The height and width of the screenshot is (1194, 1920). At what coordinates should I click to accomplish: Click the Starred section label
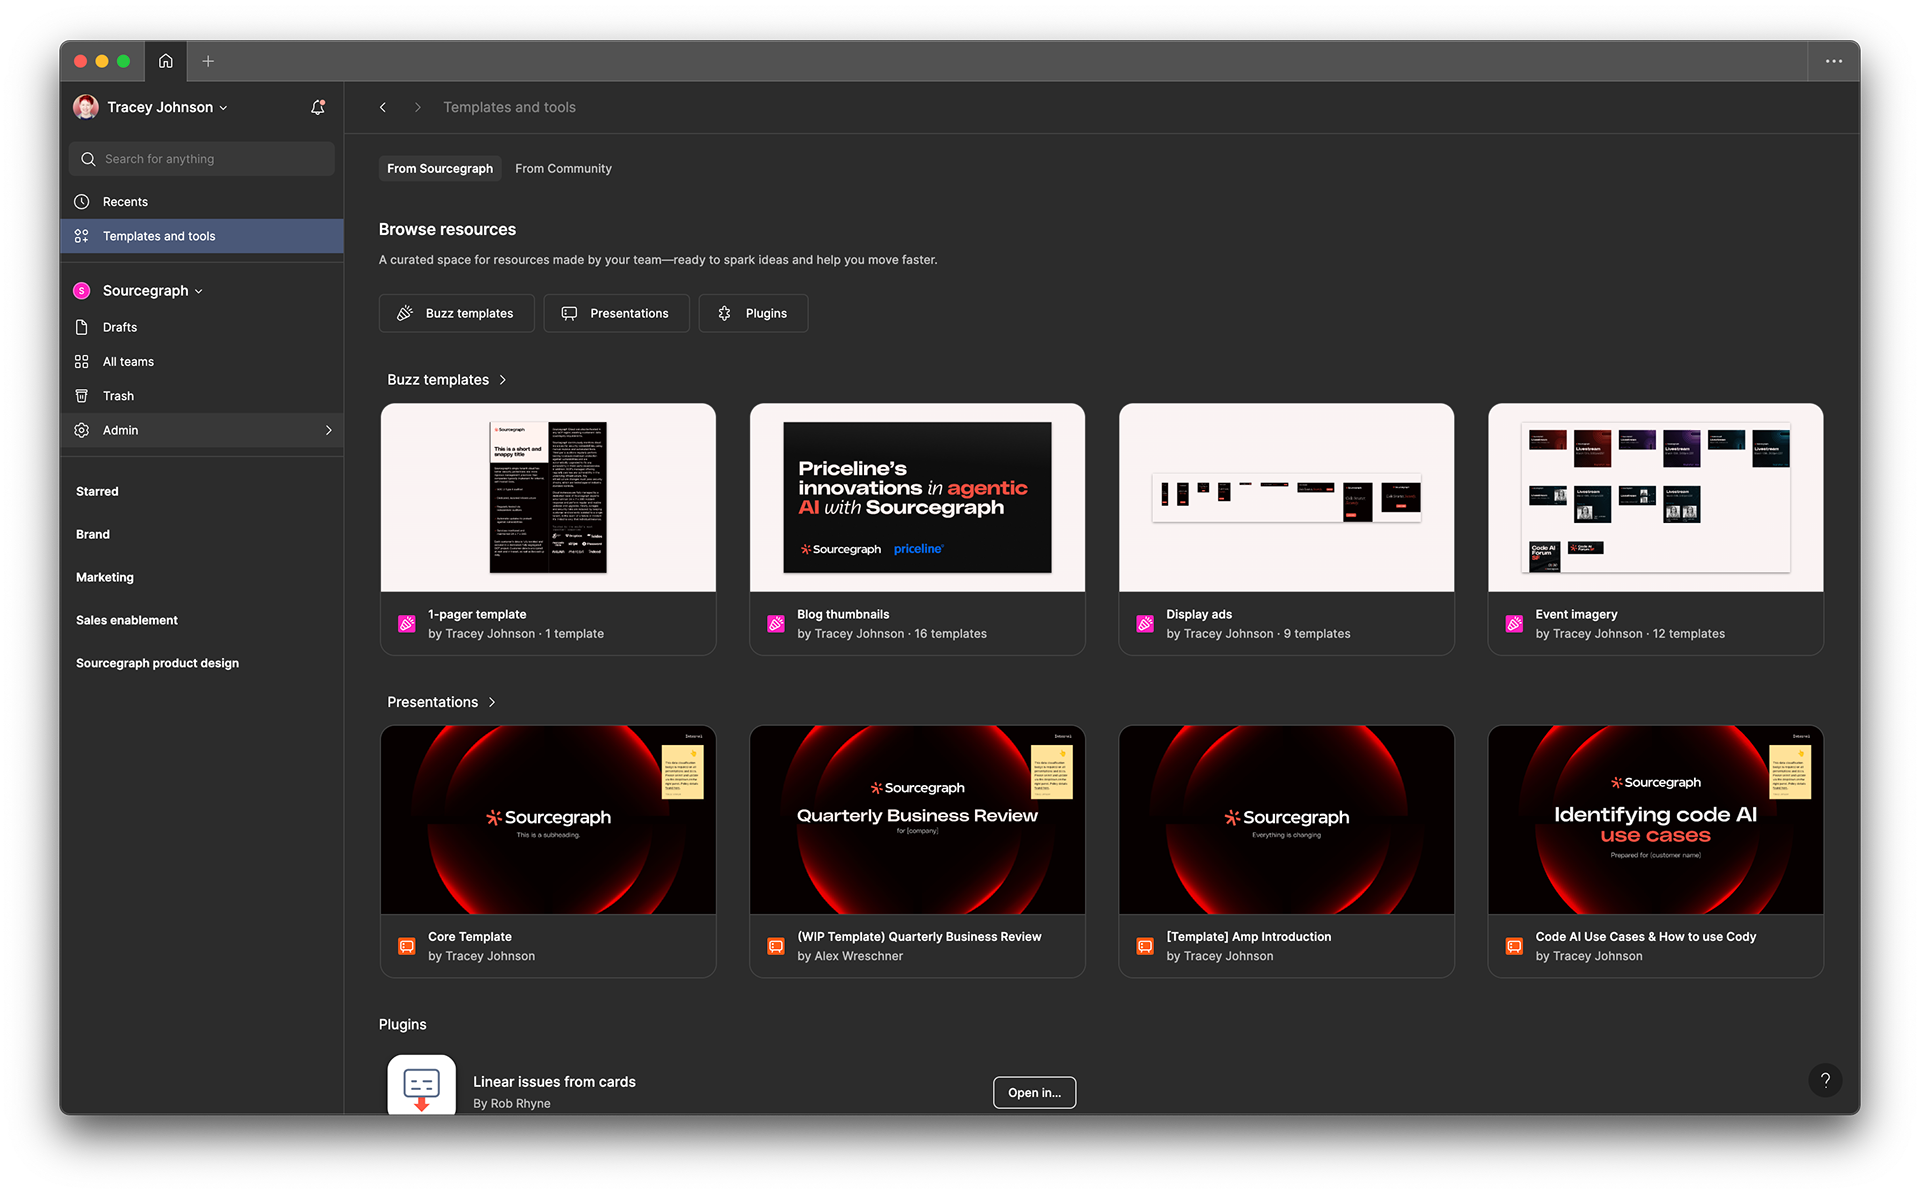pyautogui.click(x=97, y=491)
